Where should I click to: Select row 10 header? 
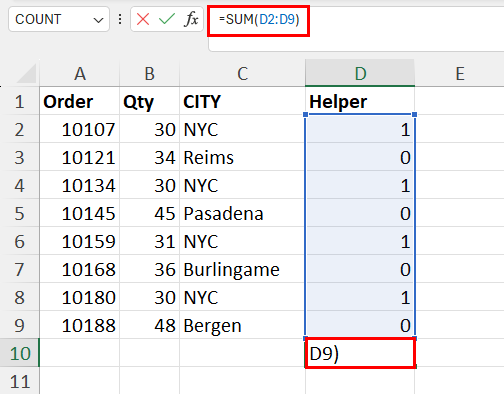coord(20,353)
